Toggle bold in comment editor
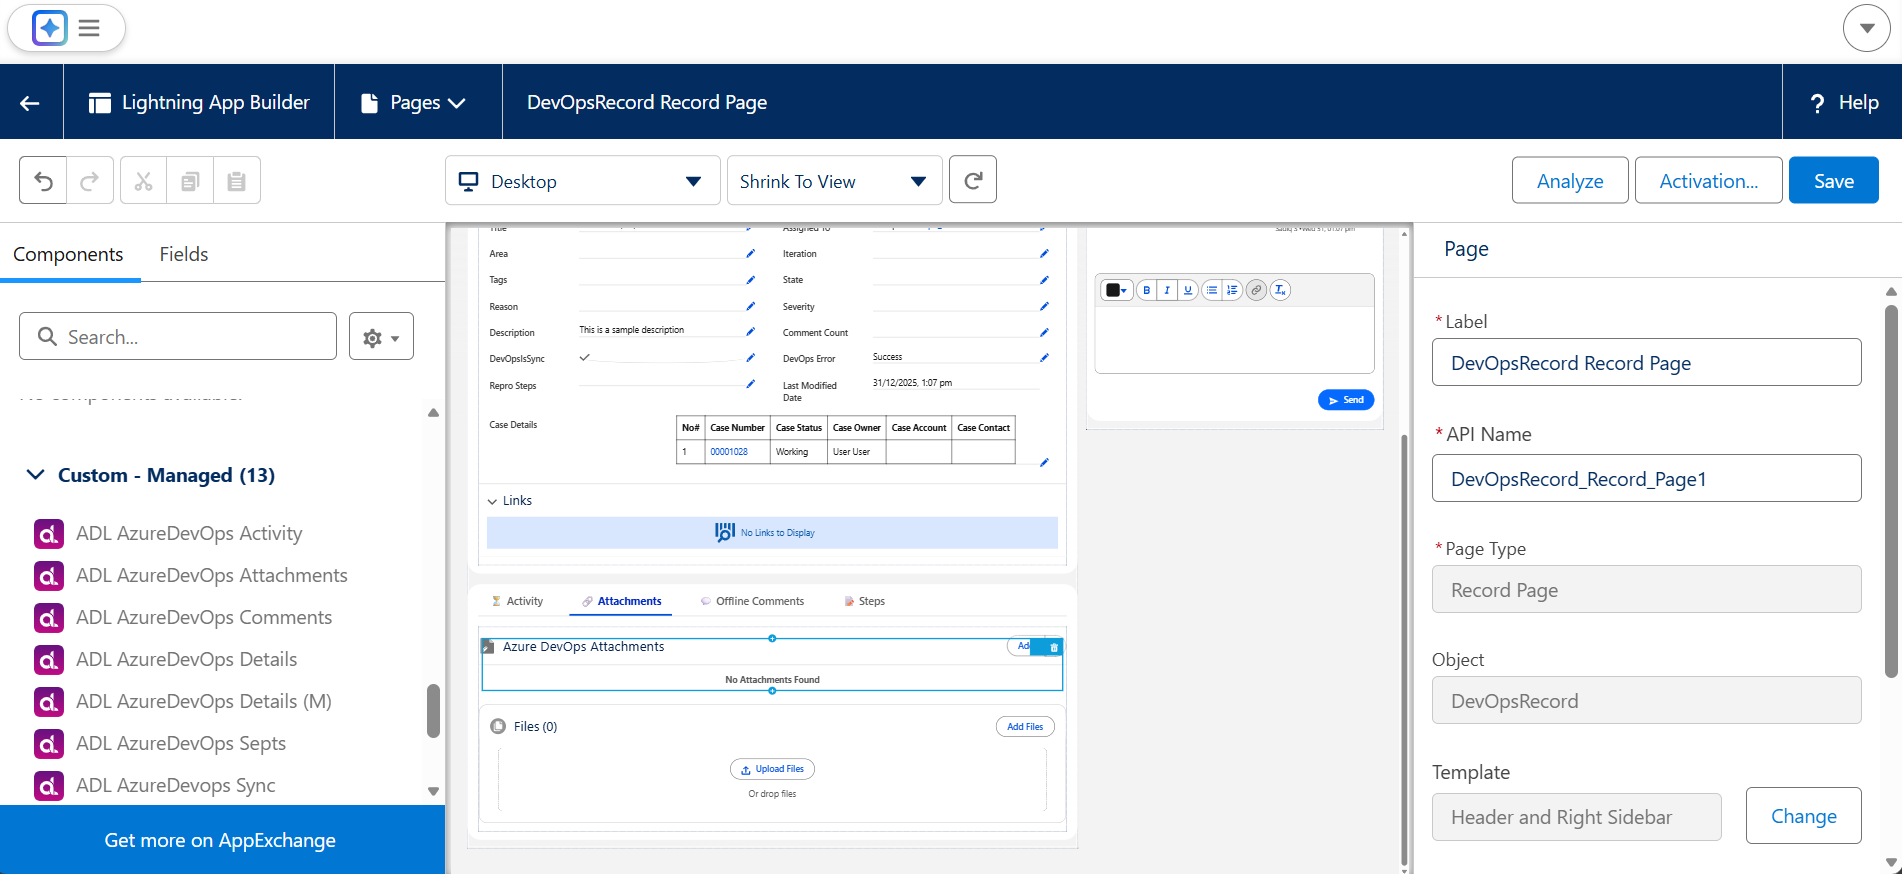 tap(1147, 290)
